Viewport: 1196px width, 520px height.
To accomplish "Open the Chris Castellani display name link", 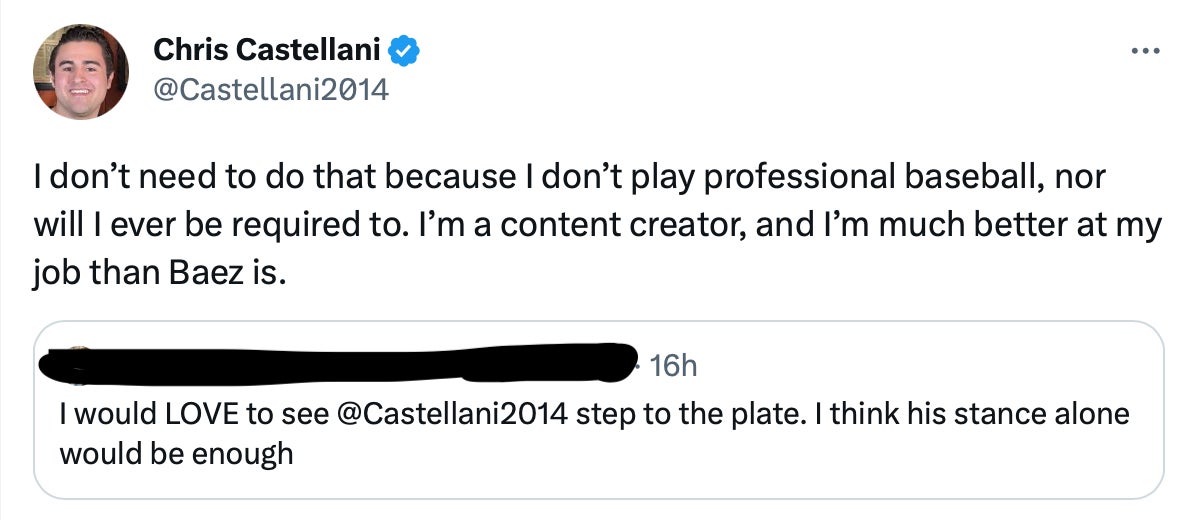I will (x=267, y=49).
